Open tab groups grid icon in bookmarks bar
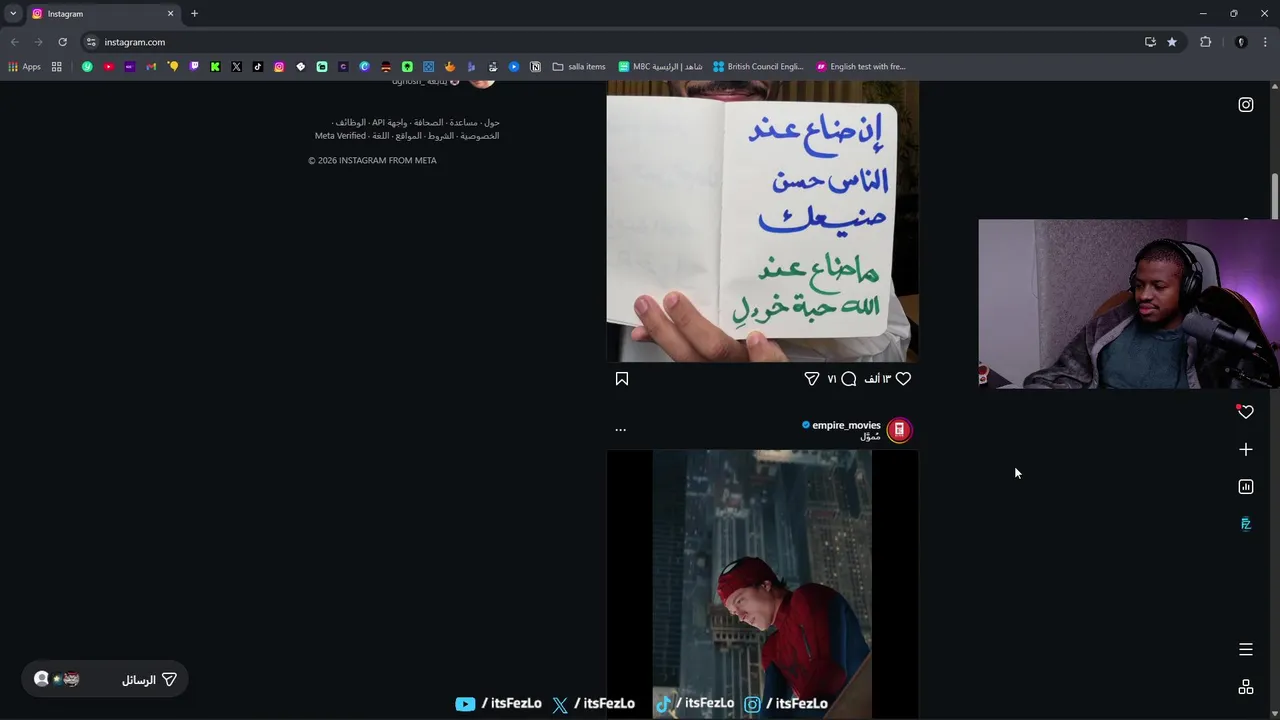1280x720 pixels. click(x=57, y=67)
